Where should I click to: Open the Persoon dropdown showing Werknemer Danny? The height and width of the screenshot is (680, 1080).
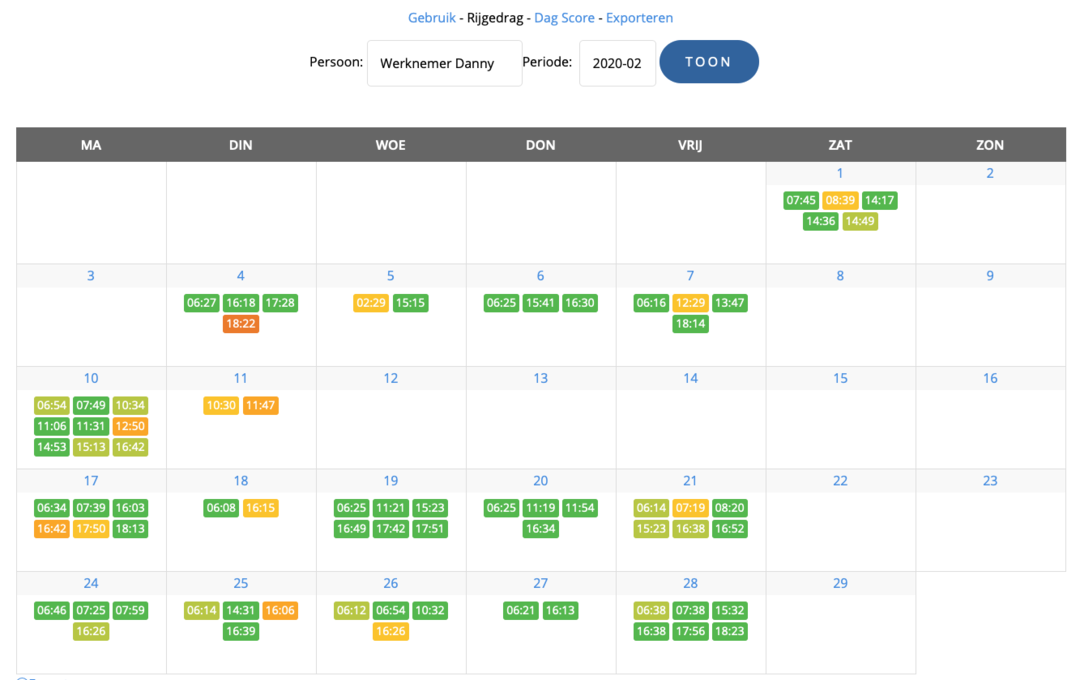(x=444, y=63)
